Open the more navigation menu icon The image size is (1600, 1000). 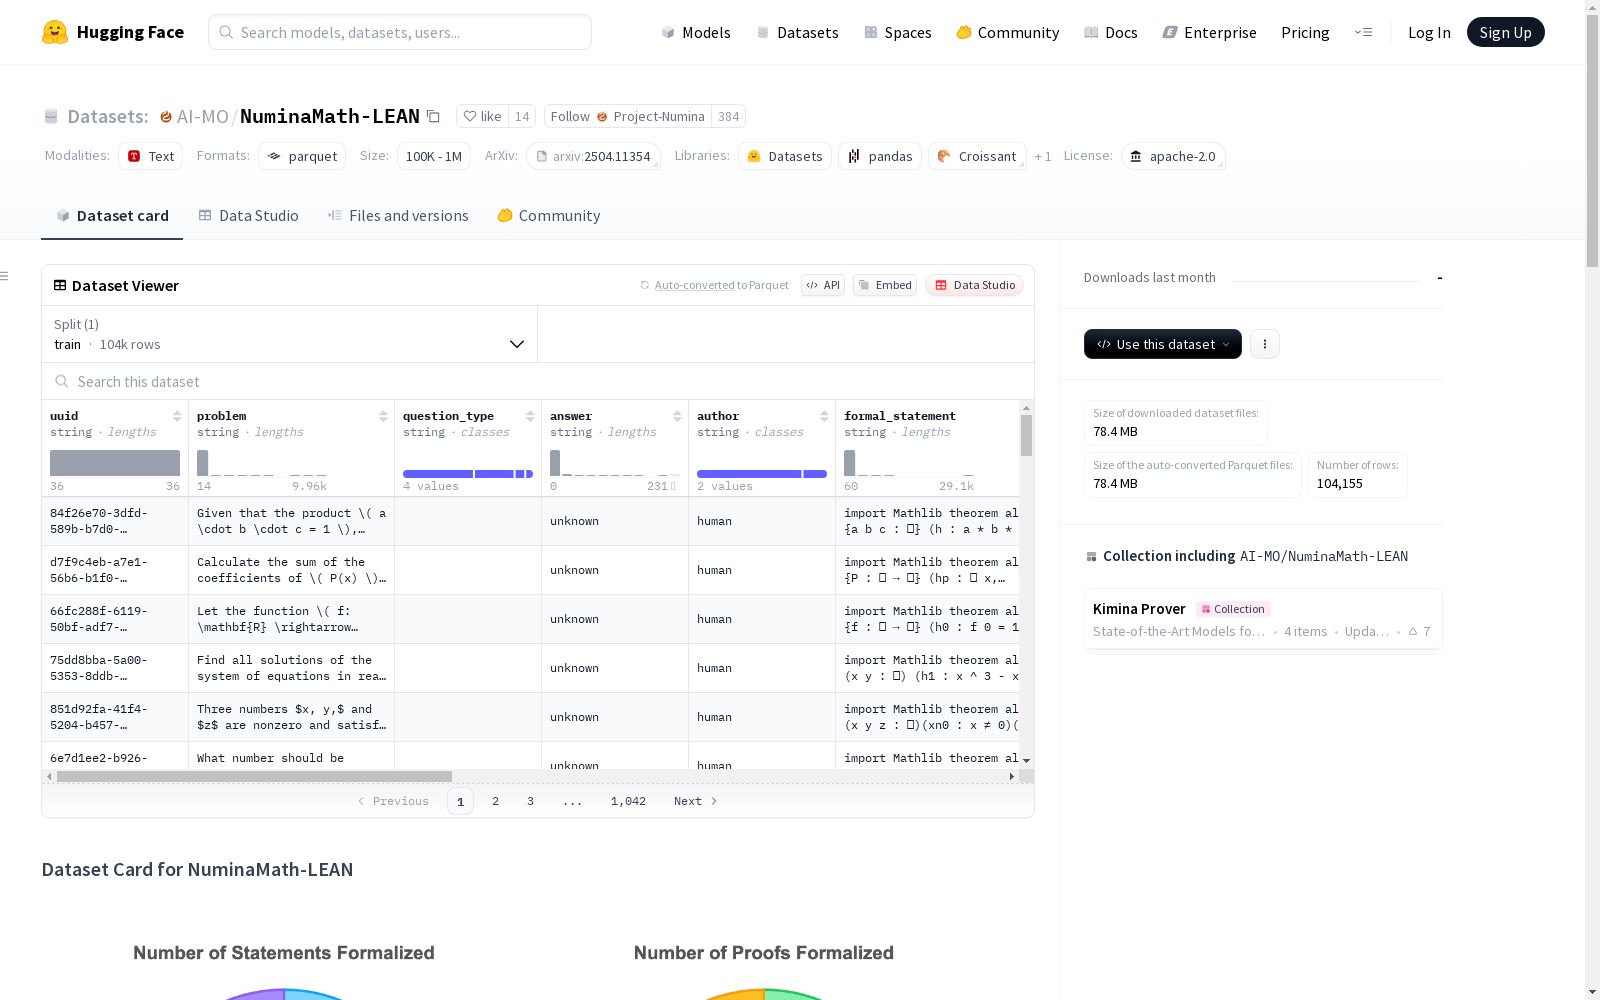click(x=1363, y=32)
